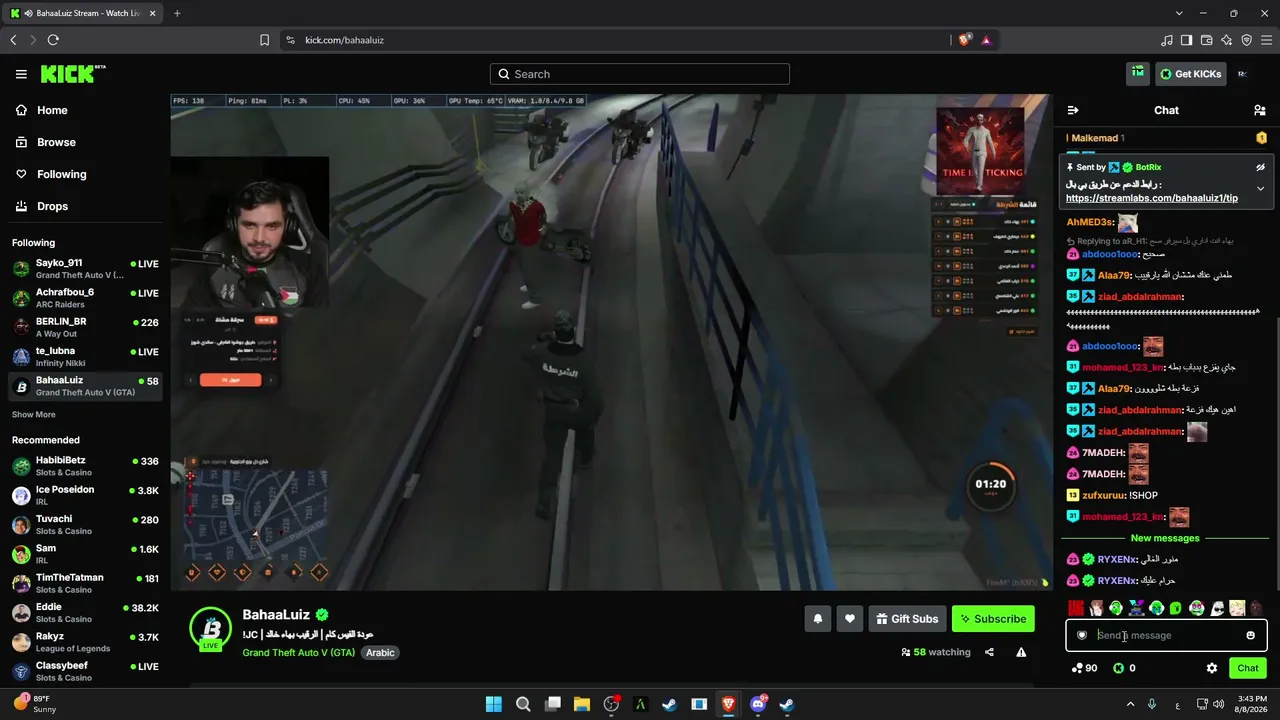
Task: Select the BahaaLuiz Stream browser tab
Action: [83, 13]
